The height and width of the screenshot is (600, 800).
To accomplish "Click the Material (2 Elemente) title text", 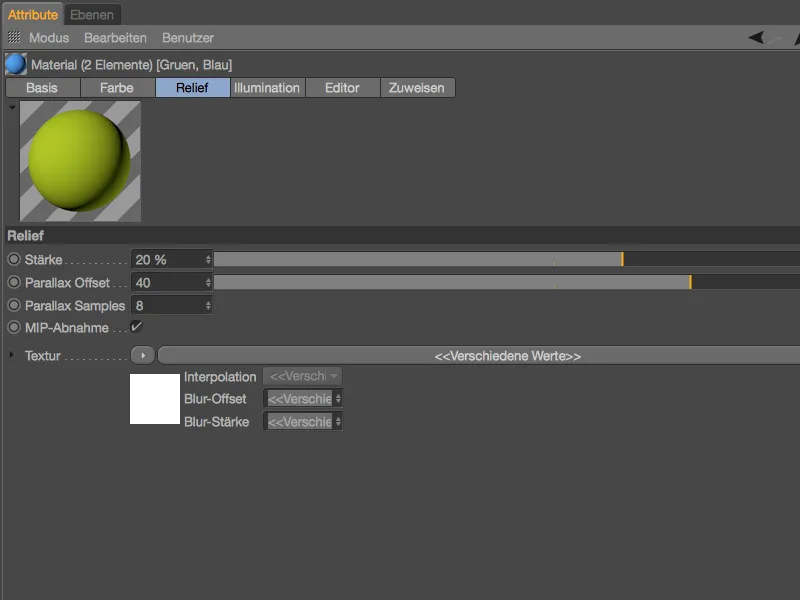I will [x=132, y=65].
